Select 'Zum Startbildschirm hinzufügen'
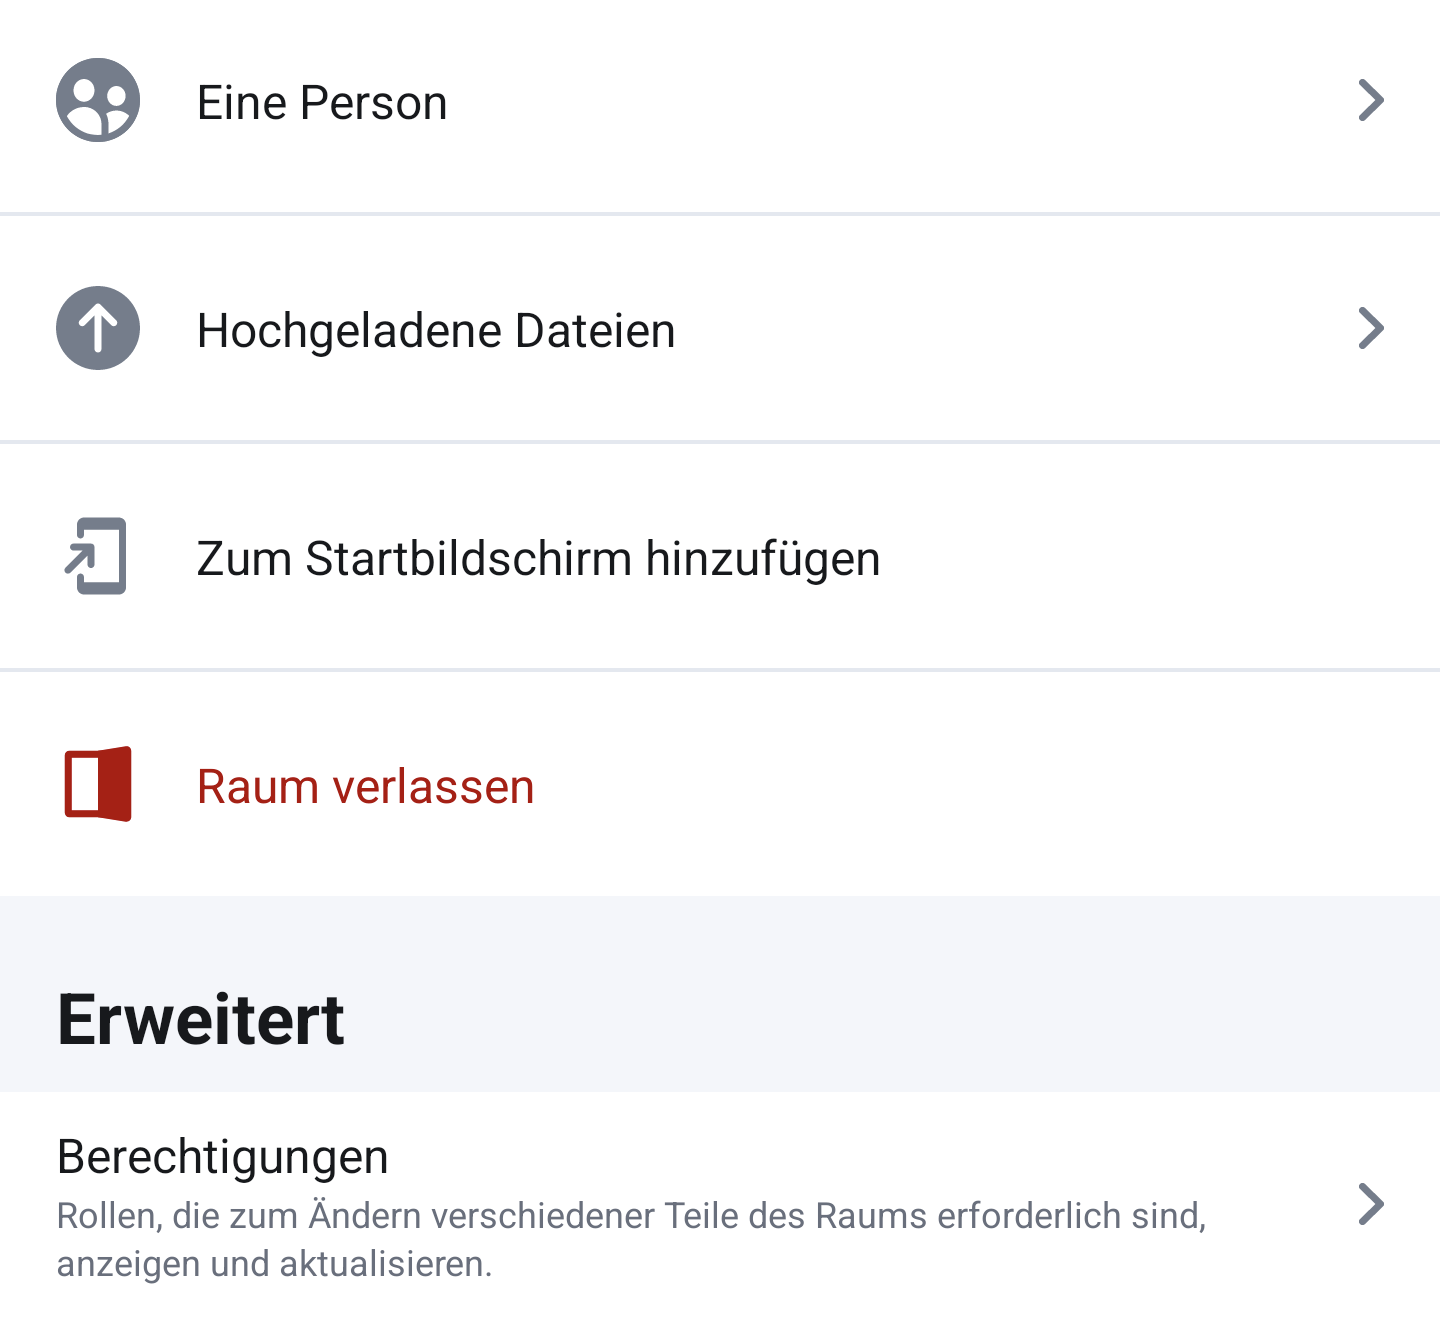The height and width of the screenshot is (1332, 1440). pyautogui.click(x=538, y=558)
